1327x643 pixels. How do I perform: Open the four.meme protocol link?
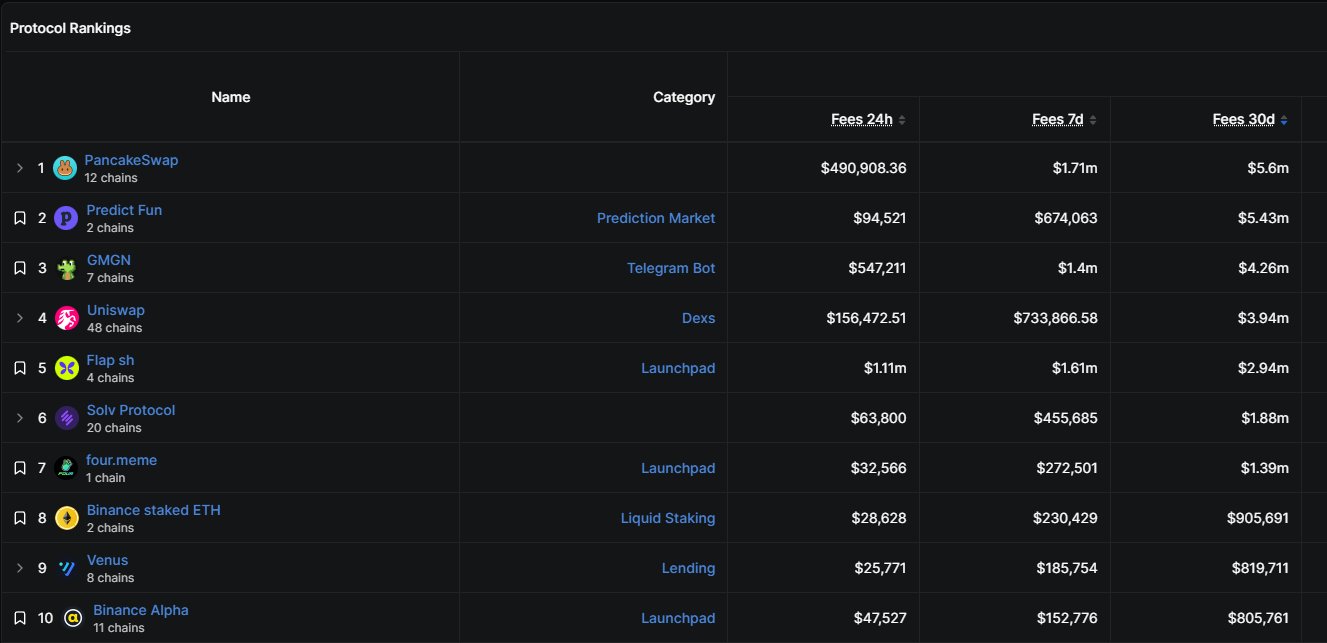[122, 460]
